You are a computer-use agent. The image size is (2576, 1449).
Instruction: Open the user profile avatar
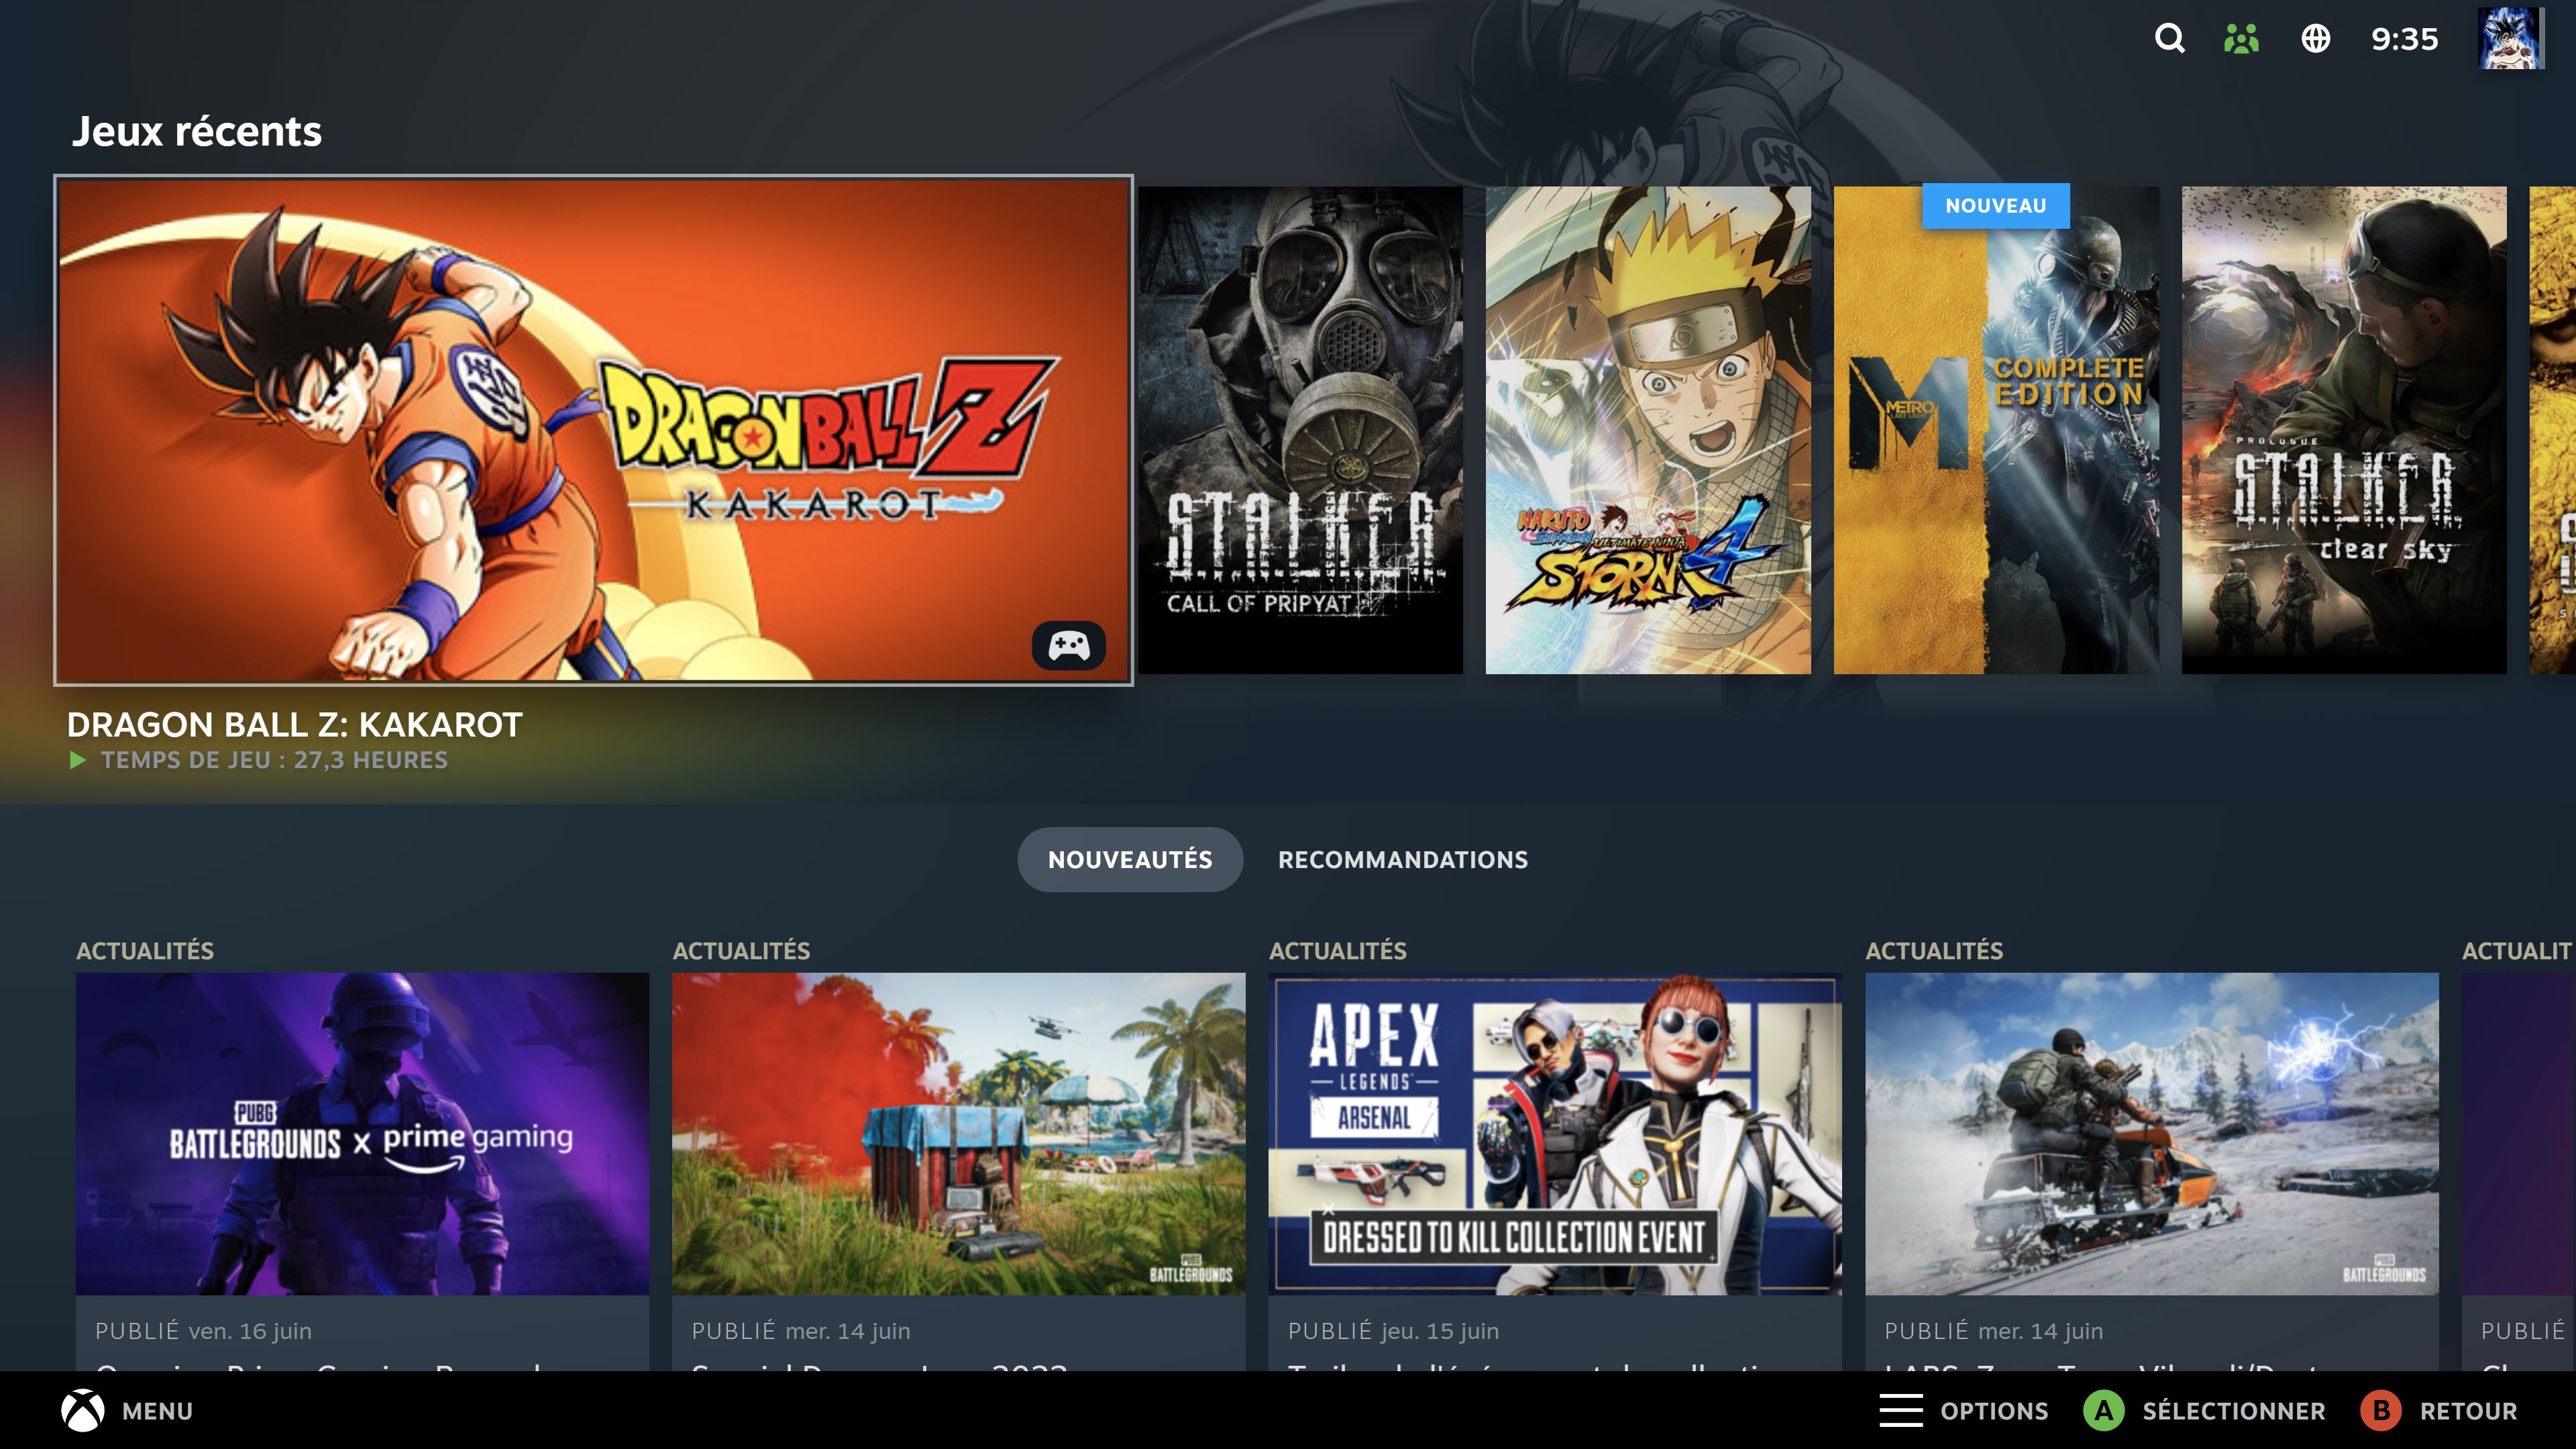point(2510,39)
